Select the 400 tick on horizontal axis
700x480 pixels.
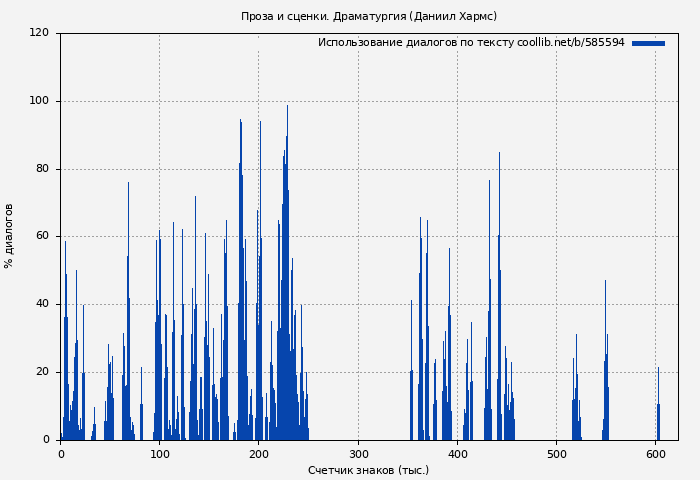456,454
